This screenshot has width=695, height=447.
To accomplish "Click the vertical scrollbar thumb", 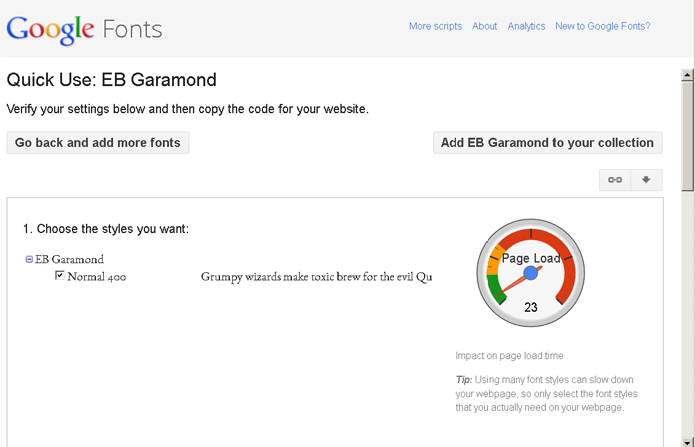I will coord(687,135).
